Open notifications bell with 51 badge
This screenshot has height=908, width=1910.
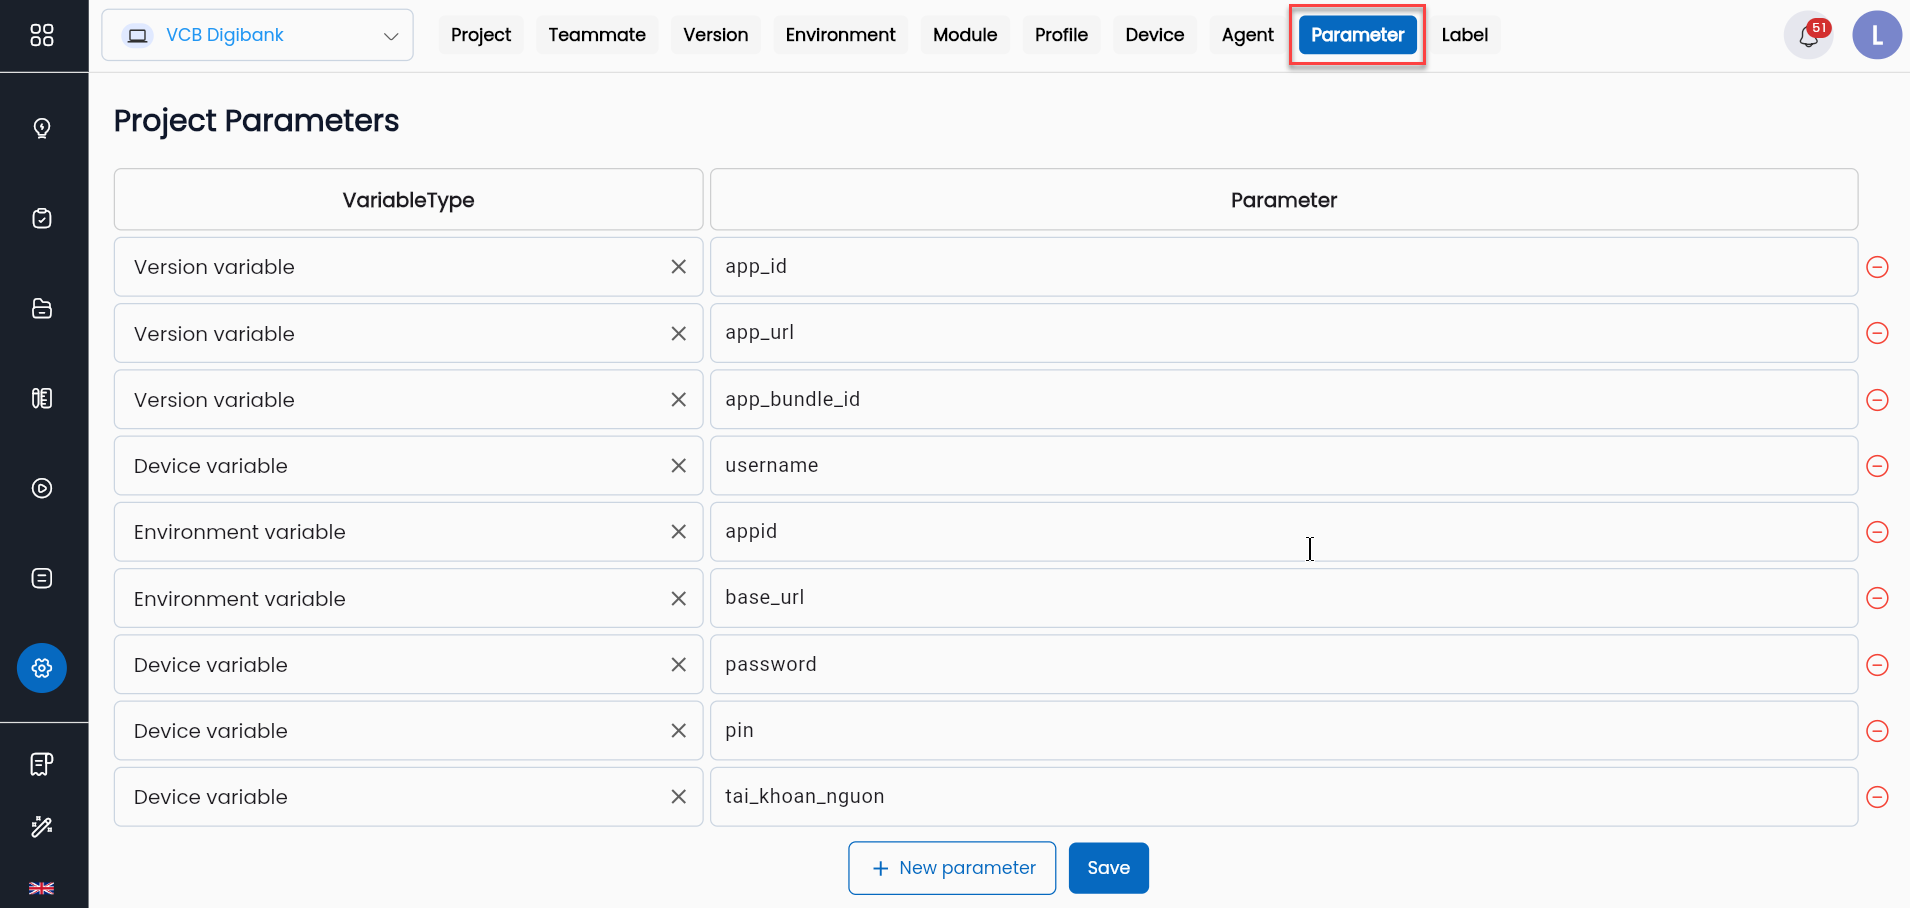tap(1809, 36)
